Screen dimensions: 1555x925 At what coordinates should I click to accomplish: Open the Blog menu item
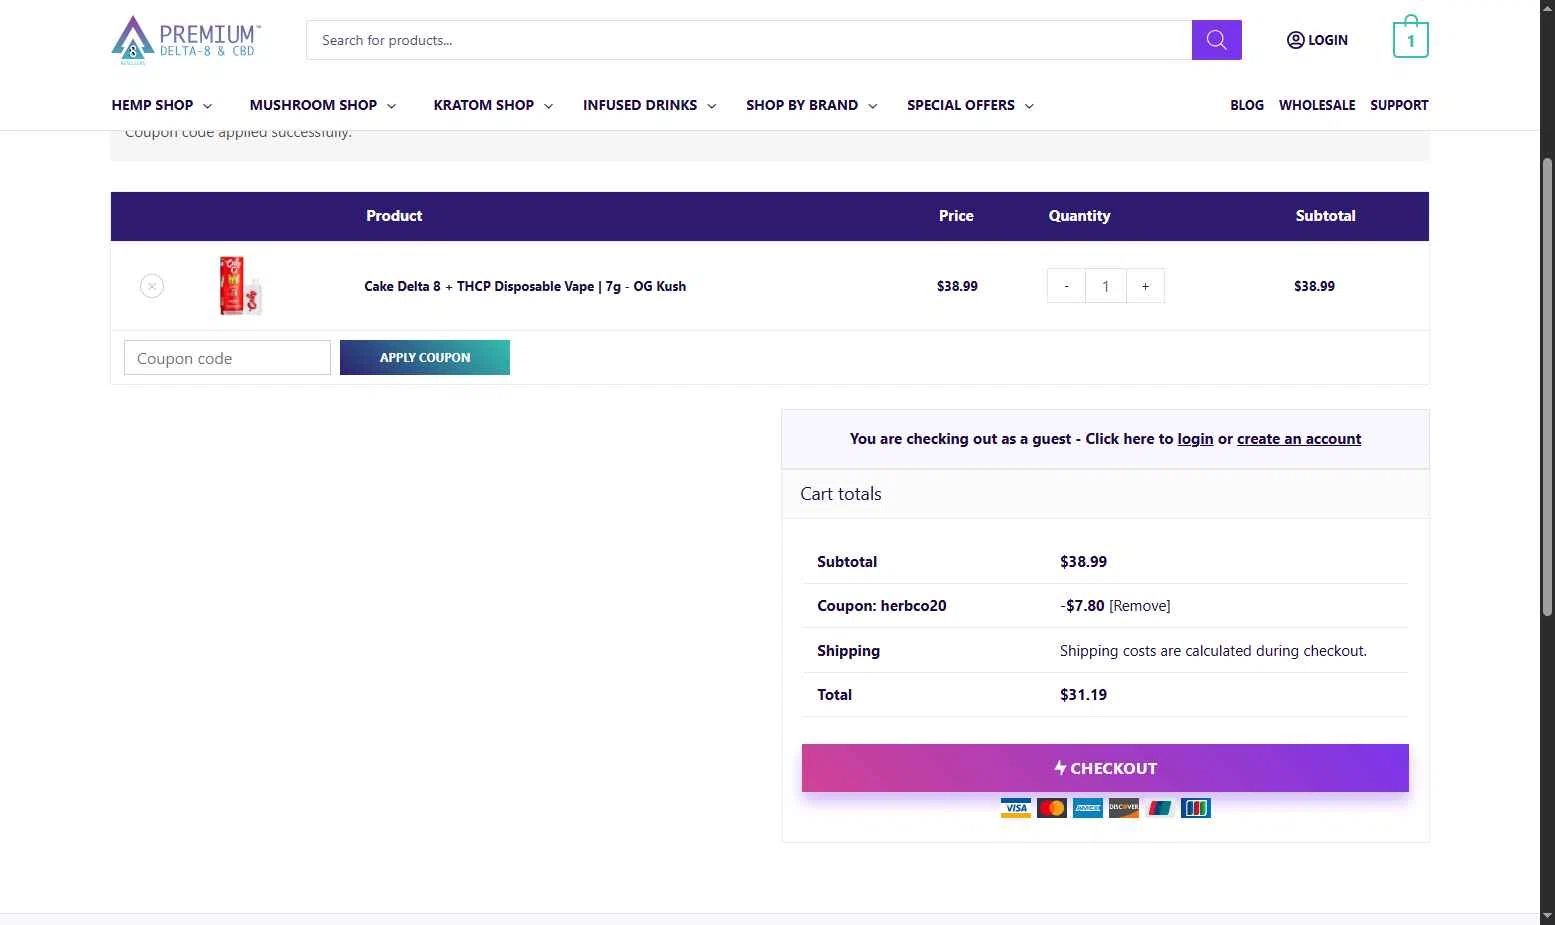pos(1247,105)
